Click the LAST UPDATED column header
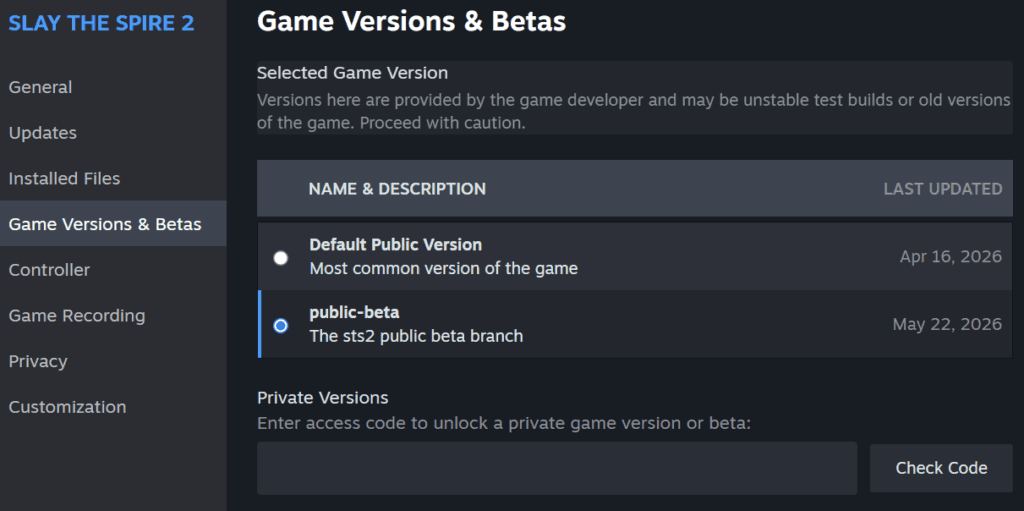This screenshot has width=1024, height=511. coord(943,189)
